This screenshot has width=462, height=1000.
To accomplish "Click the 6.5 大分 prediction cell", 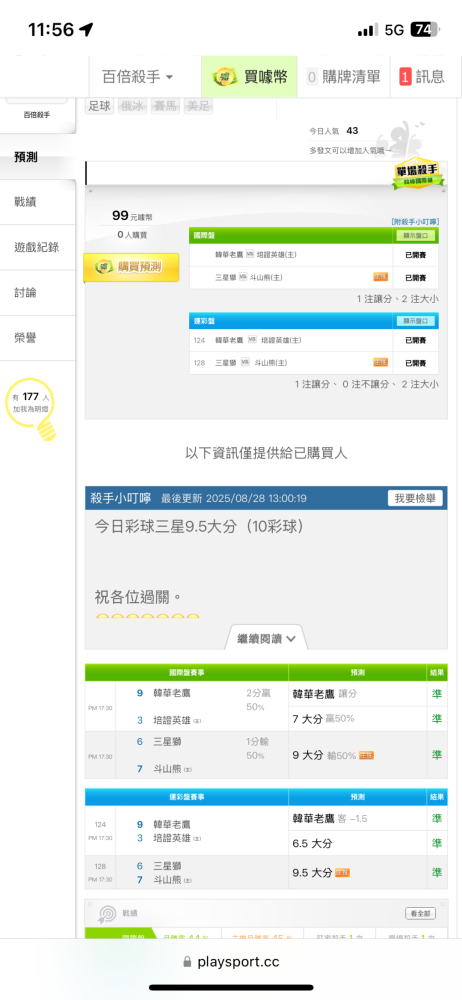I will (358, 844).
